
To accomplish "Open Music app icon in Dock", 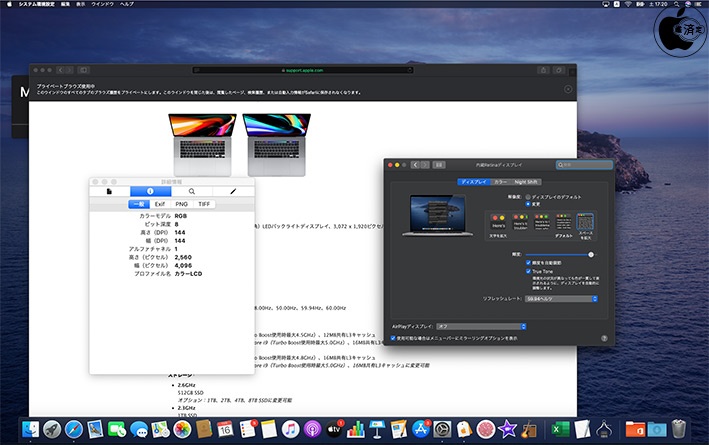I will [x=290, y=429].
